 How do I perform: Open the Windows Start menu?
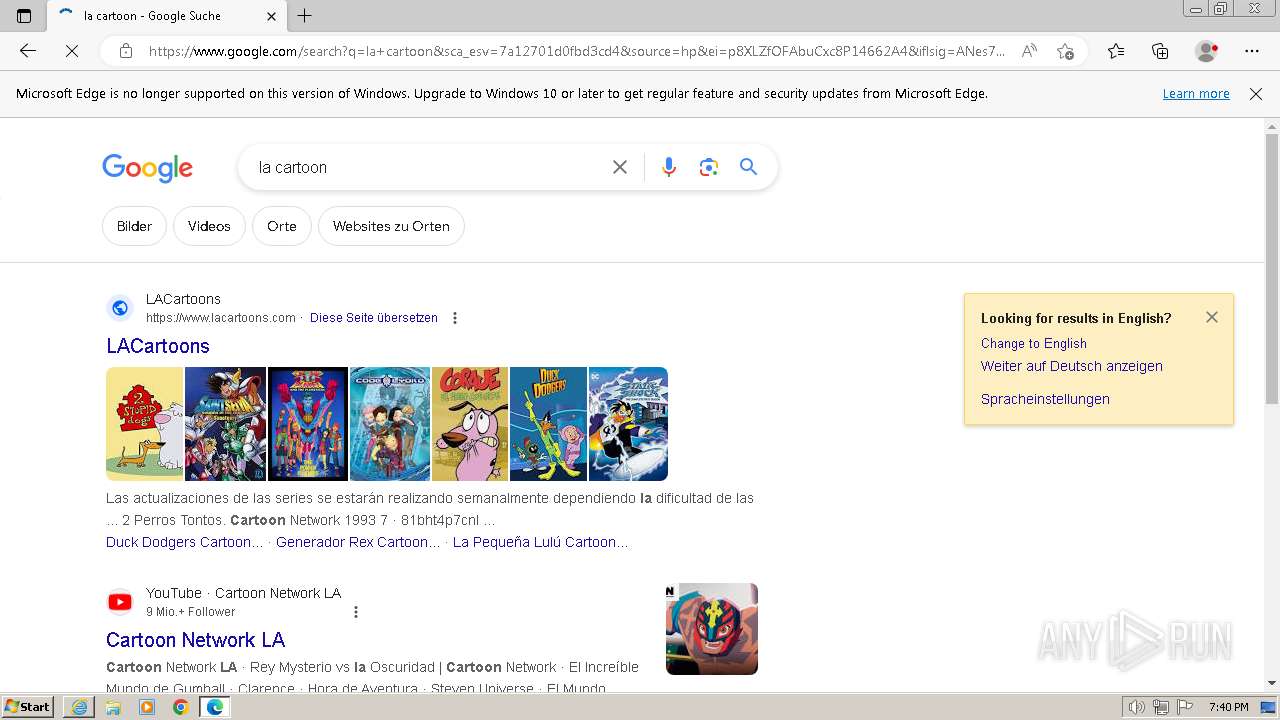(27, 707)
